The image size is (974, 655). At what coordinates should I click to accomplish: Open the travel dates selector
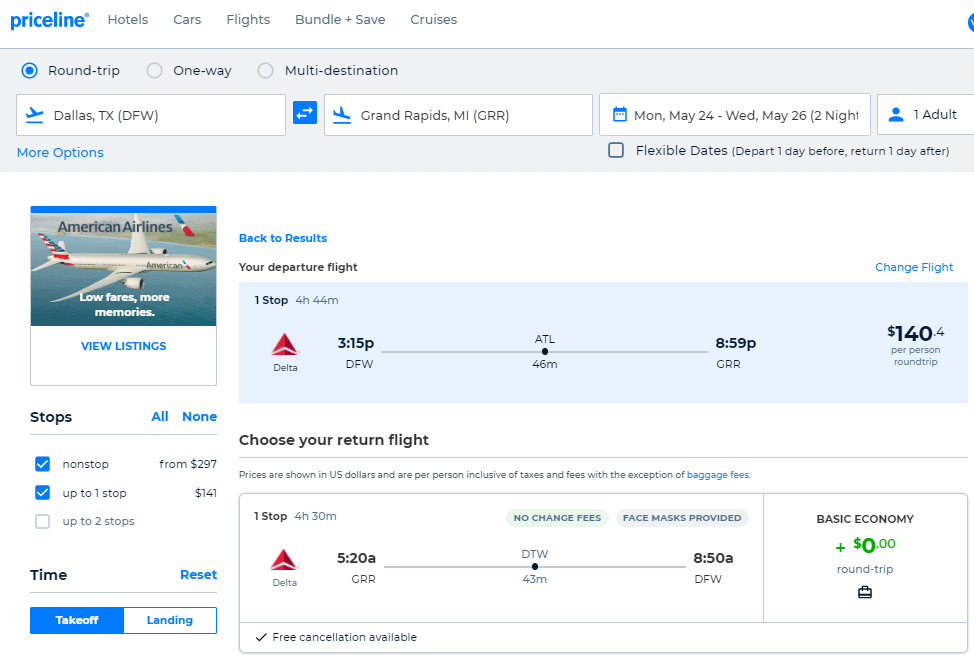click(735, 114)
